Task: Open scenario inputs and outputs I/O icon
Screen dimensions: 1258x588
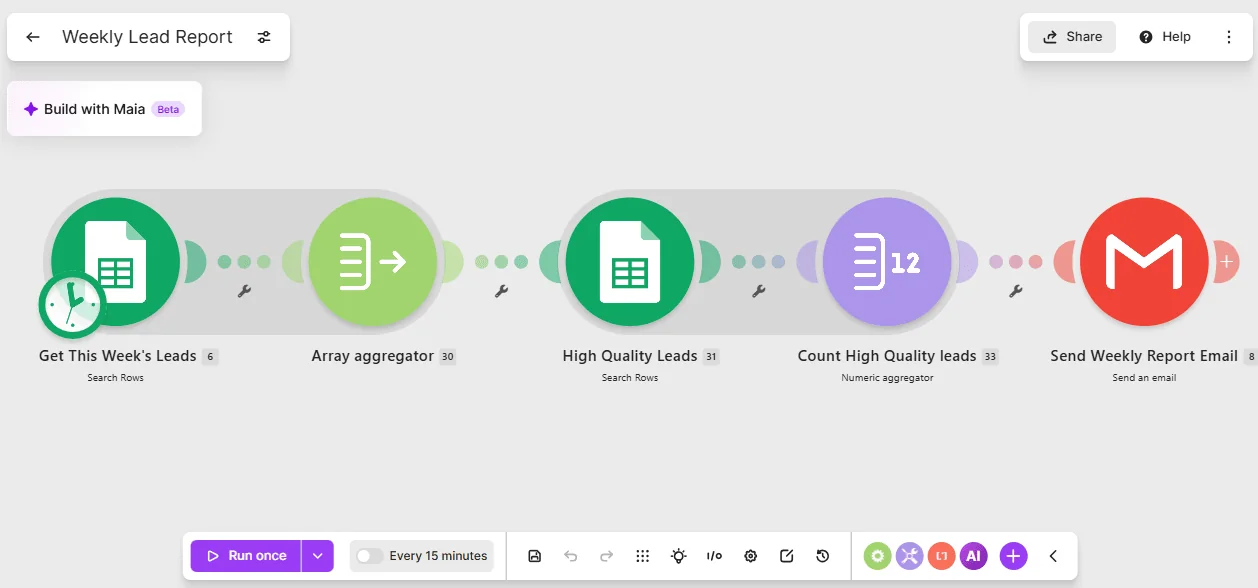Action: pos(714,556)
